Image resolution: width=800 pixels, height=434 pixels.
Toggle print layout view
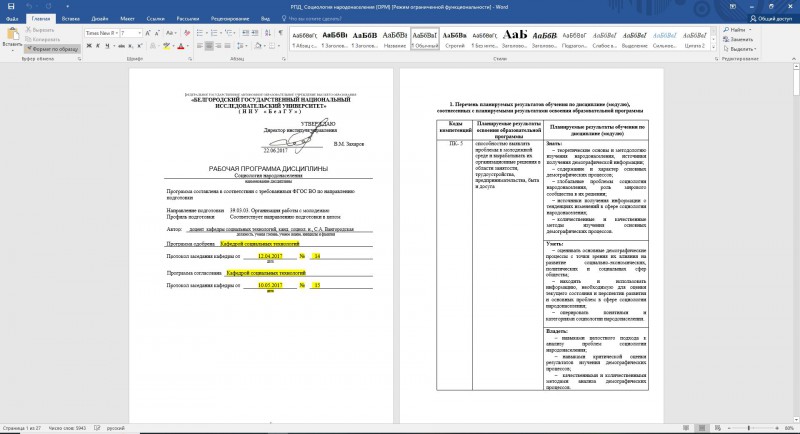tap(702, 428)
